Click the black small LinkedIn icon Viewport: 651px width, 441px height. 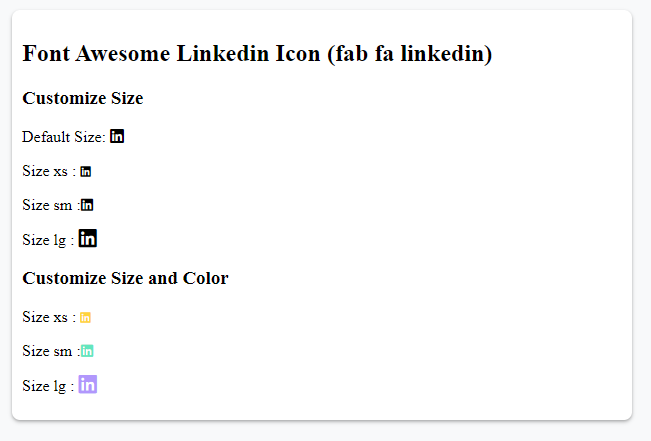coord(87,206)
